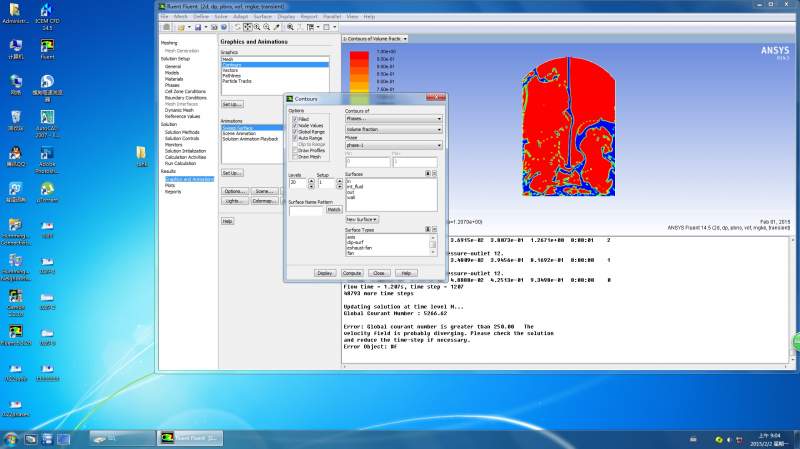Click the blue help toolbar icon
Screen dimensions: 800x449
coord(223,27)
